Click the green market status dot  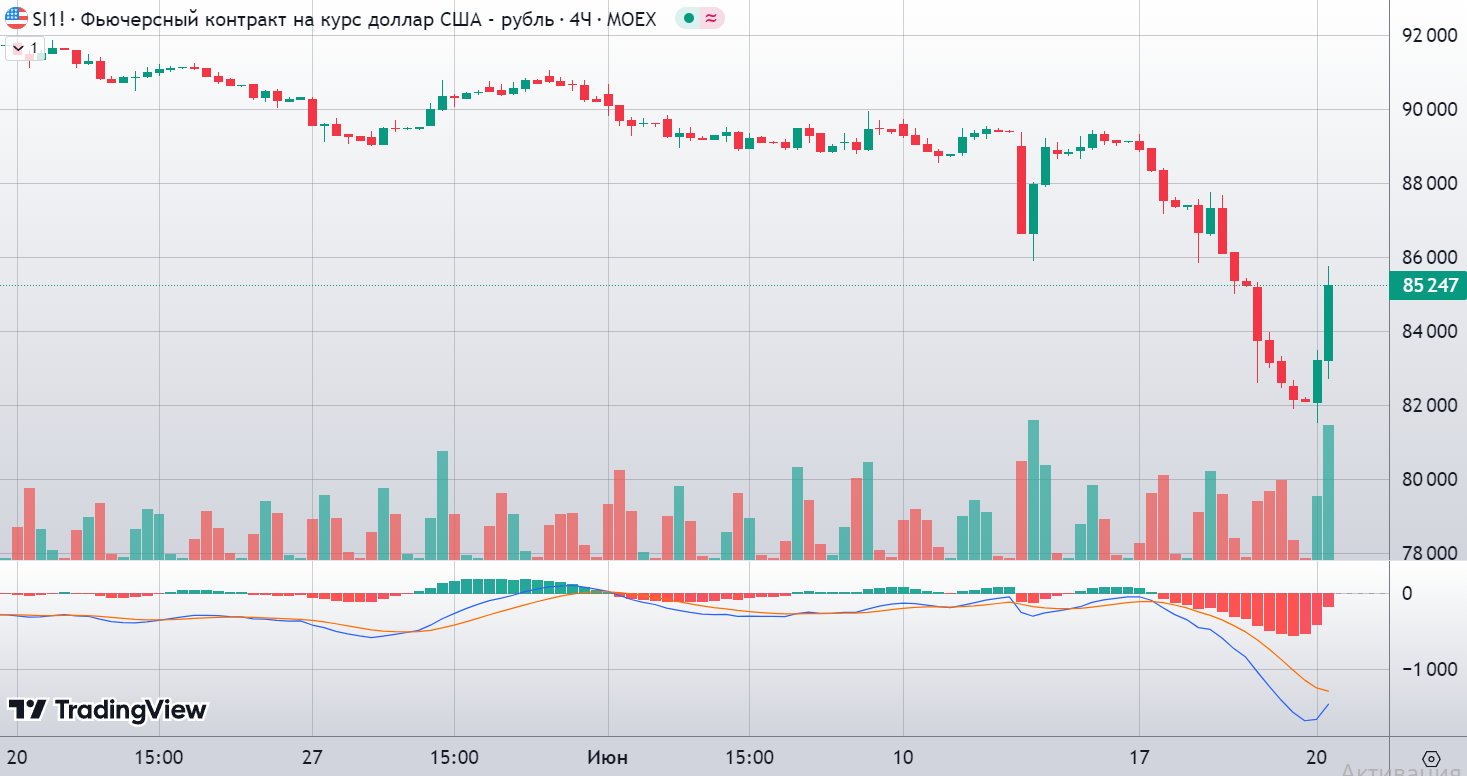click(x=689, y=18)
